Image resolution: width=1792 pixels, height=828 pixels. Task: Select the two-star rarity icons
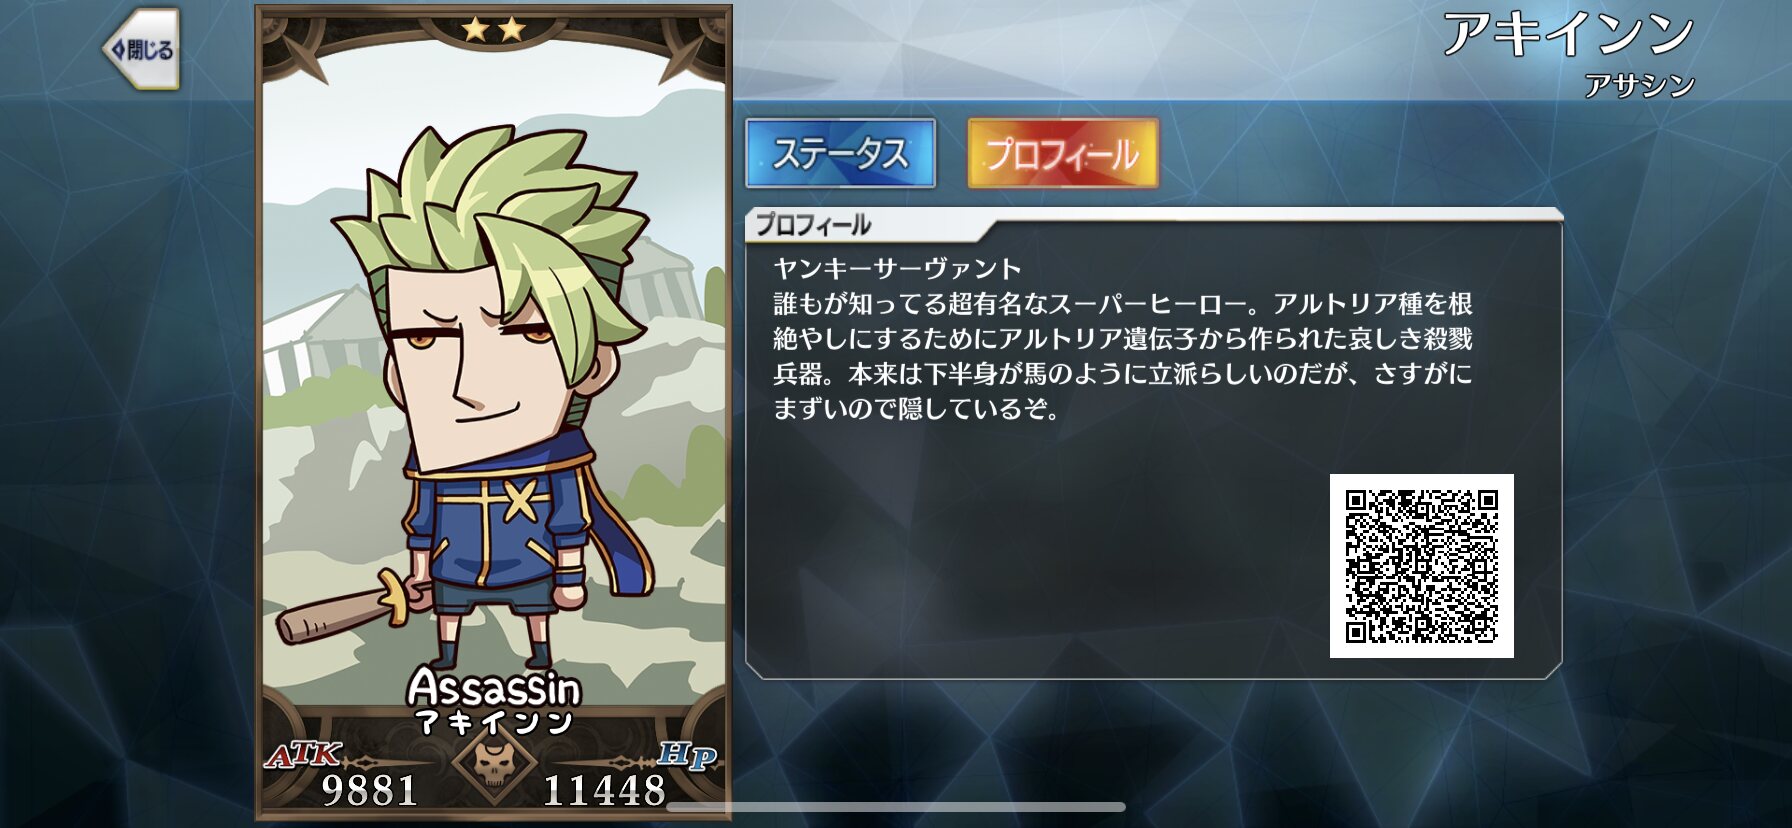tap(493, 29)
